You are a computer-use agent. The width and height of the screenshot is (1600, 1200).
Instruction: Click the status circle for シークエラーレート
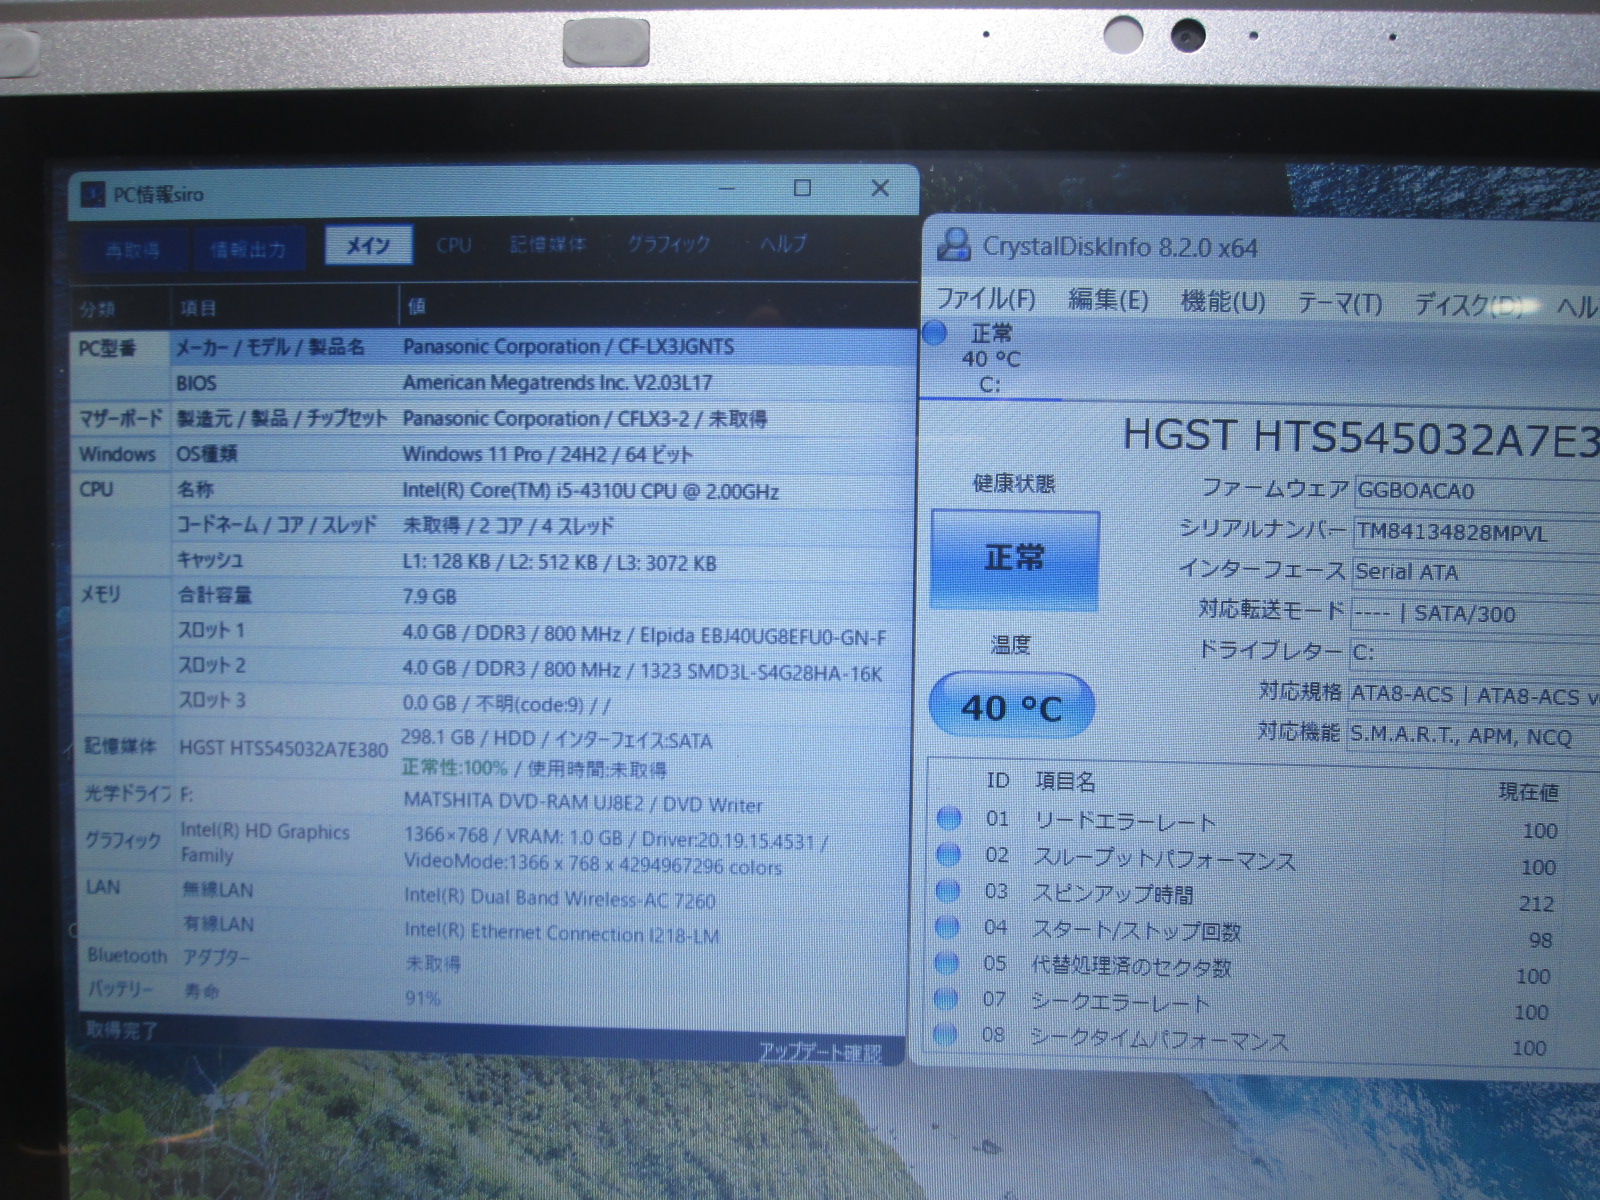[946, 999]
